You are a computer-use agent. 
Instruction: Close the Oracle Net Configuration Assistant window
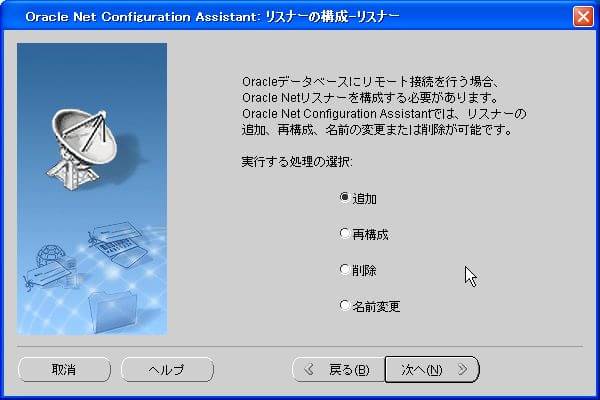pyautogui.click(x=583, y=16)
